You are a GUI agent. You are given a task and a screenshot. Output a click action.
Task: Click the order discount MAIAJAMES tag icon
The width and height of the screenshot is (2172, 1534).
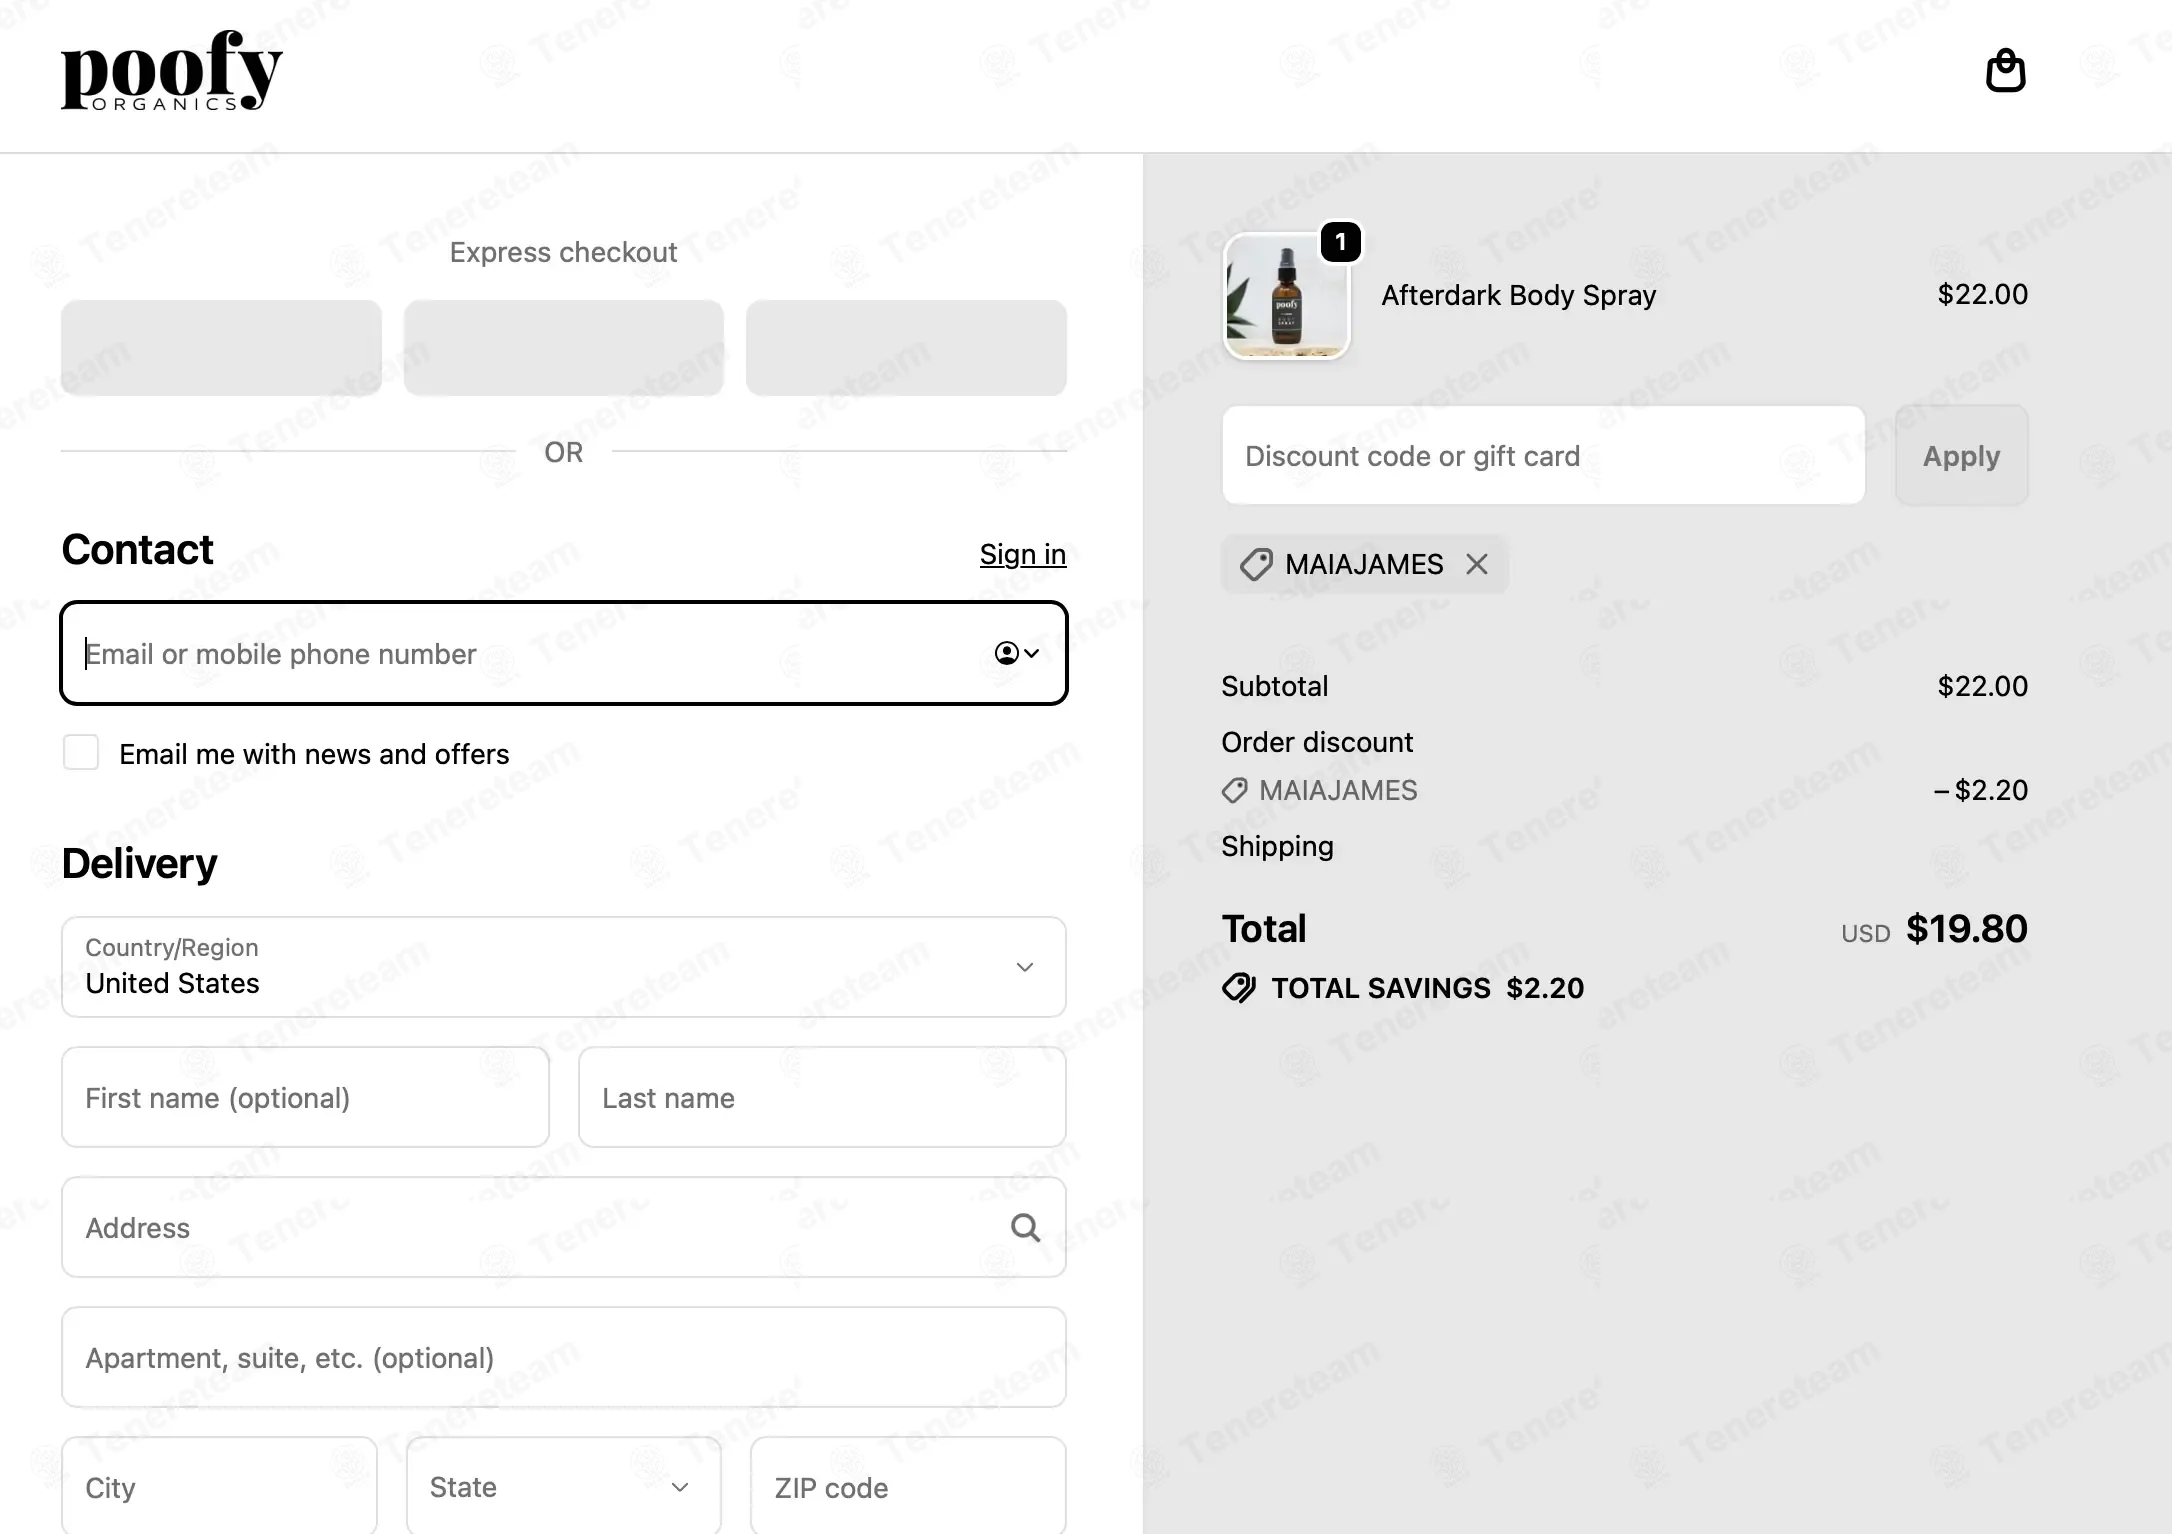click(1235, 790)
